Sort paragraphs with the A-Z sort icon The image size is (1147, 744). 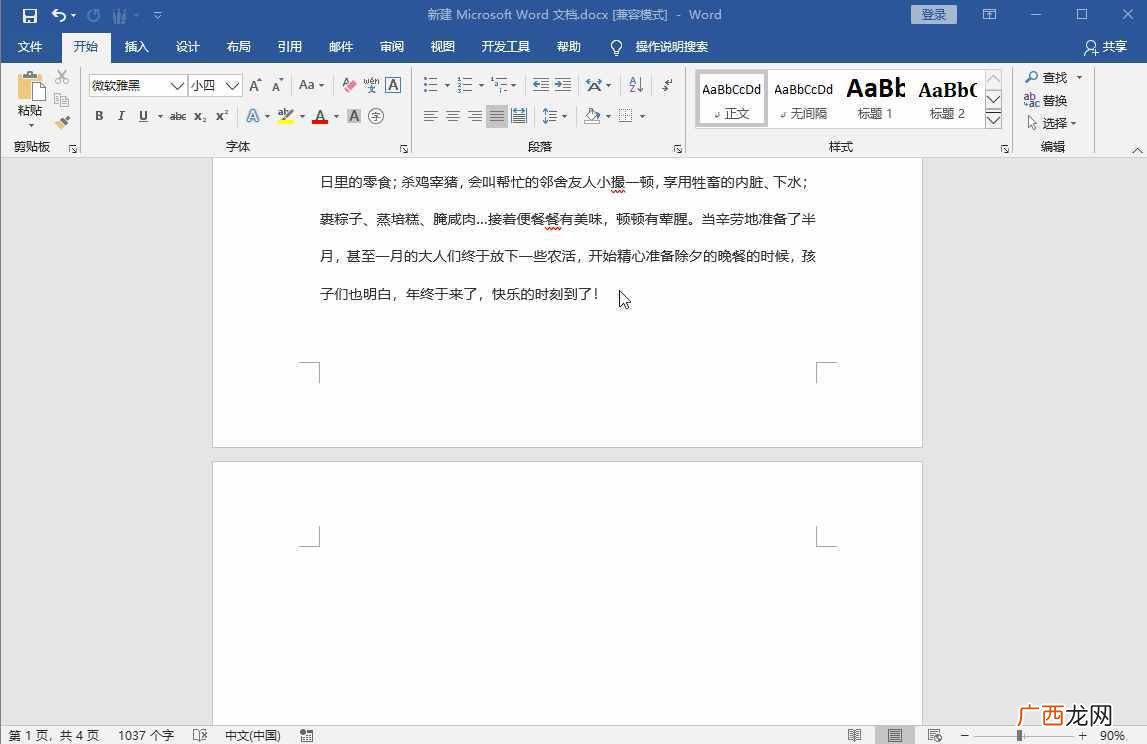(636, 85)
